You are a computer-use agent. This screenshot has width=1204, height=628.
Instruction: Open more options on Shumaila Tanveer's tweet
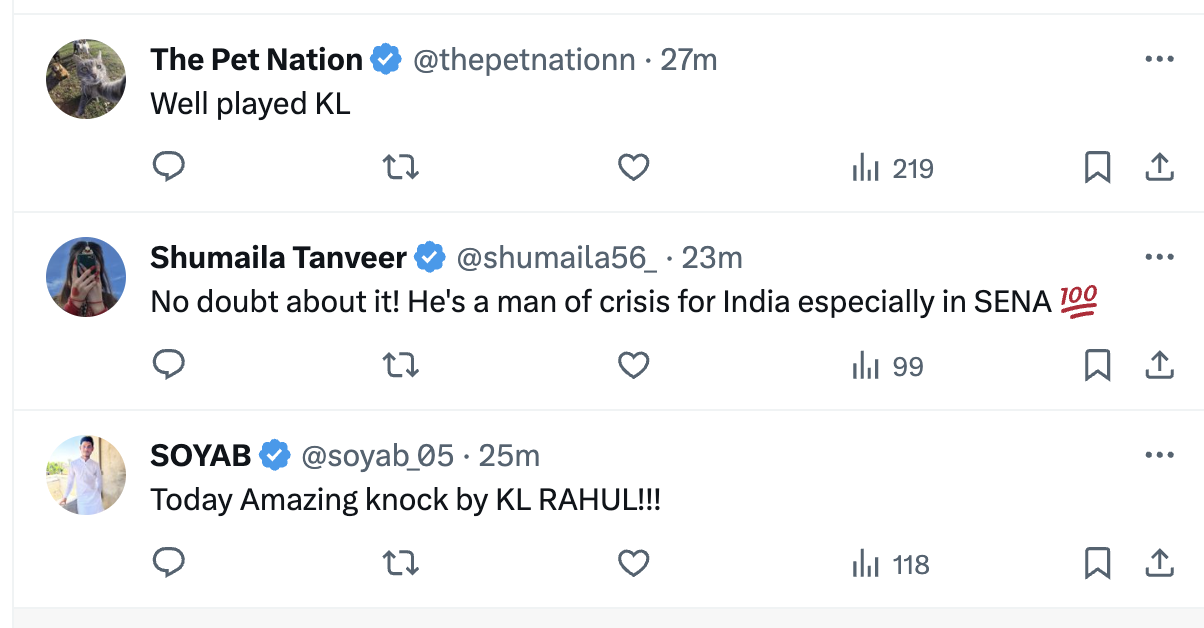click(x=1158, y=258)
